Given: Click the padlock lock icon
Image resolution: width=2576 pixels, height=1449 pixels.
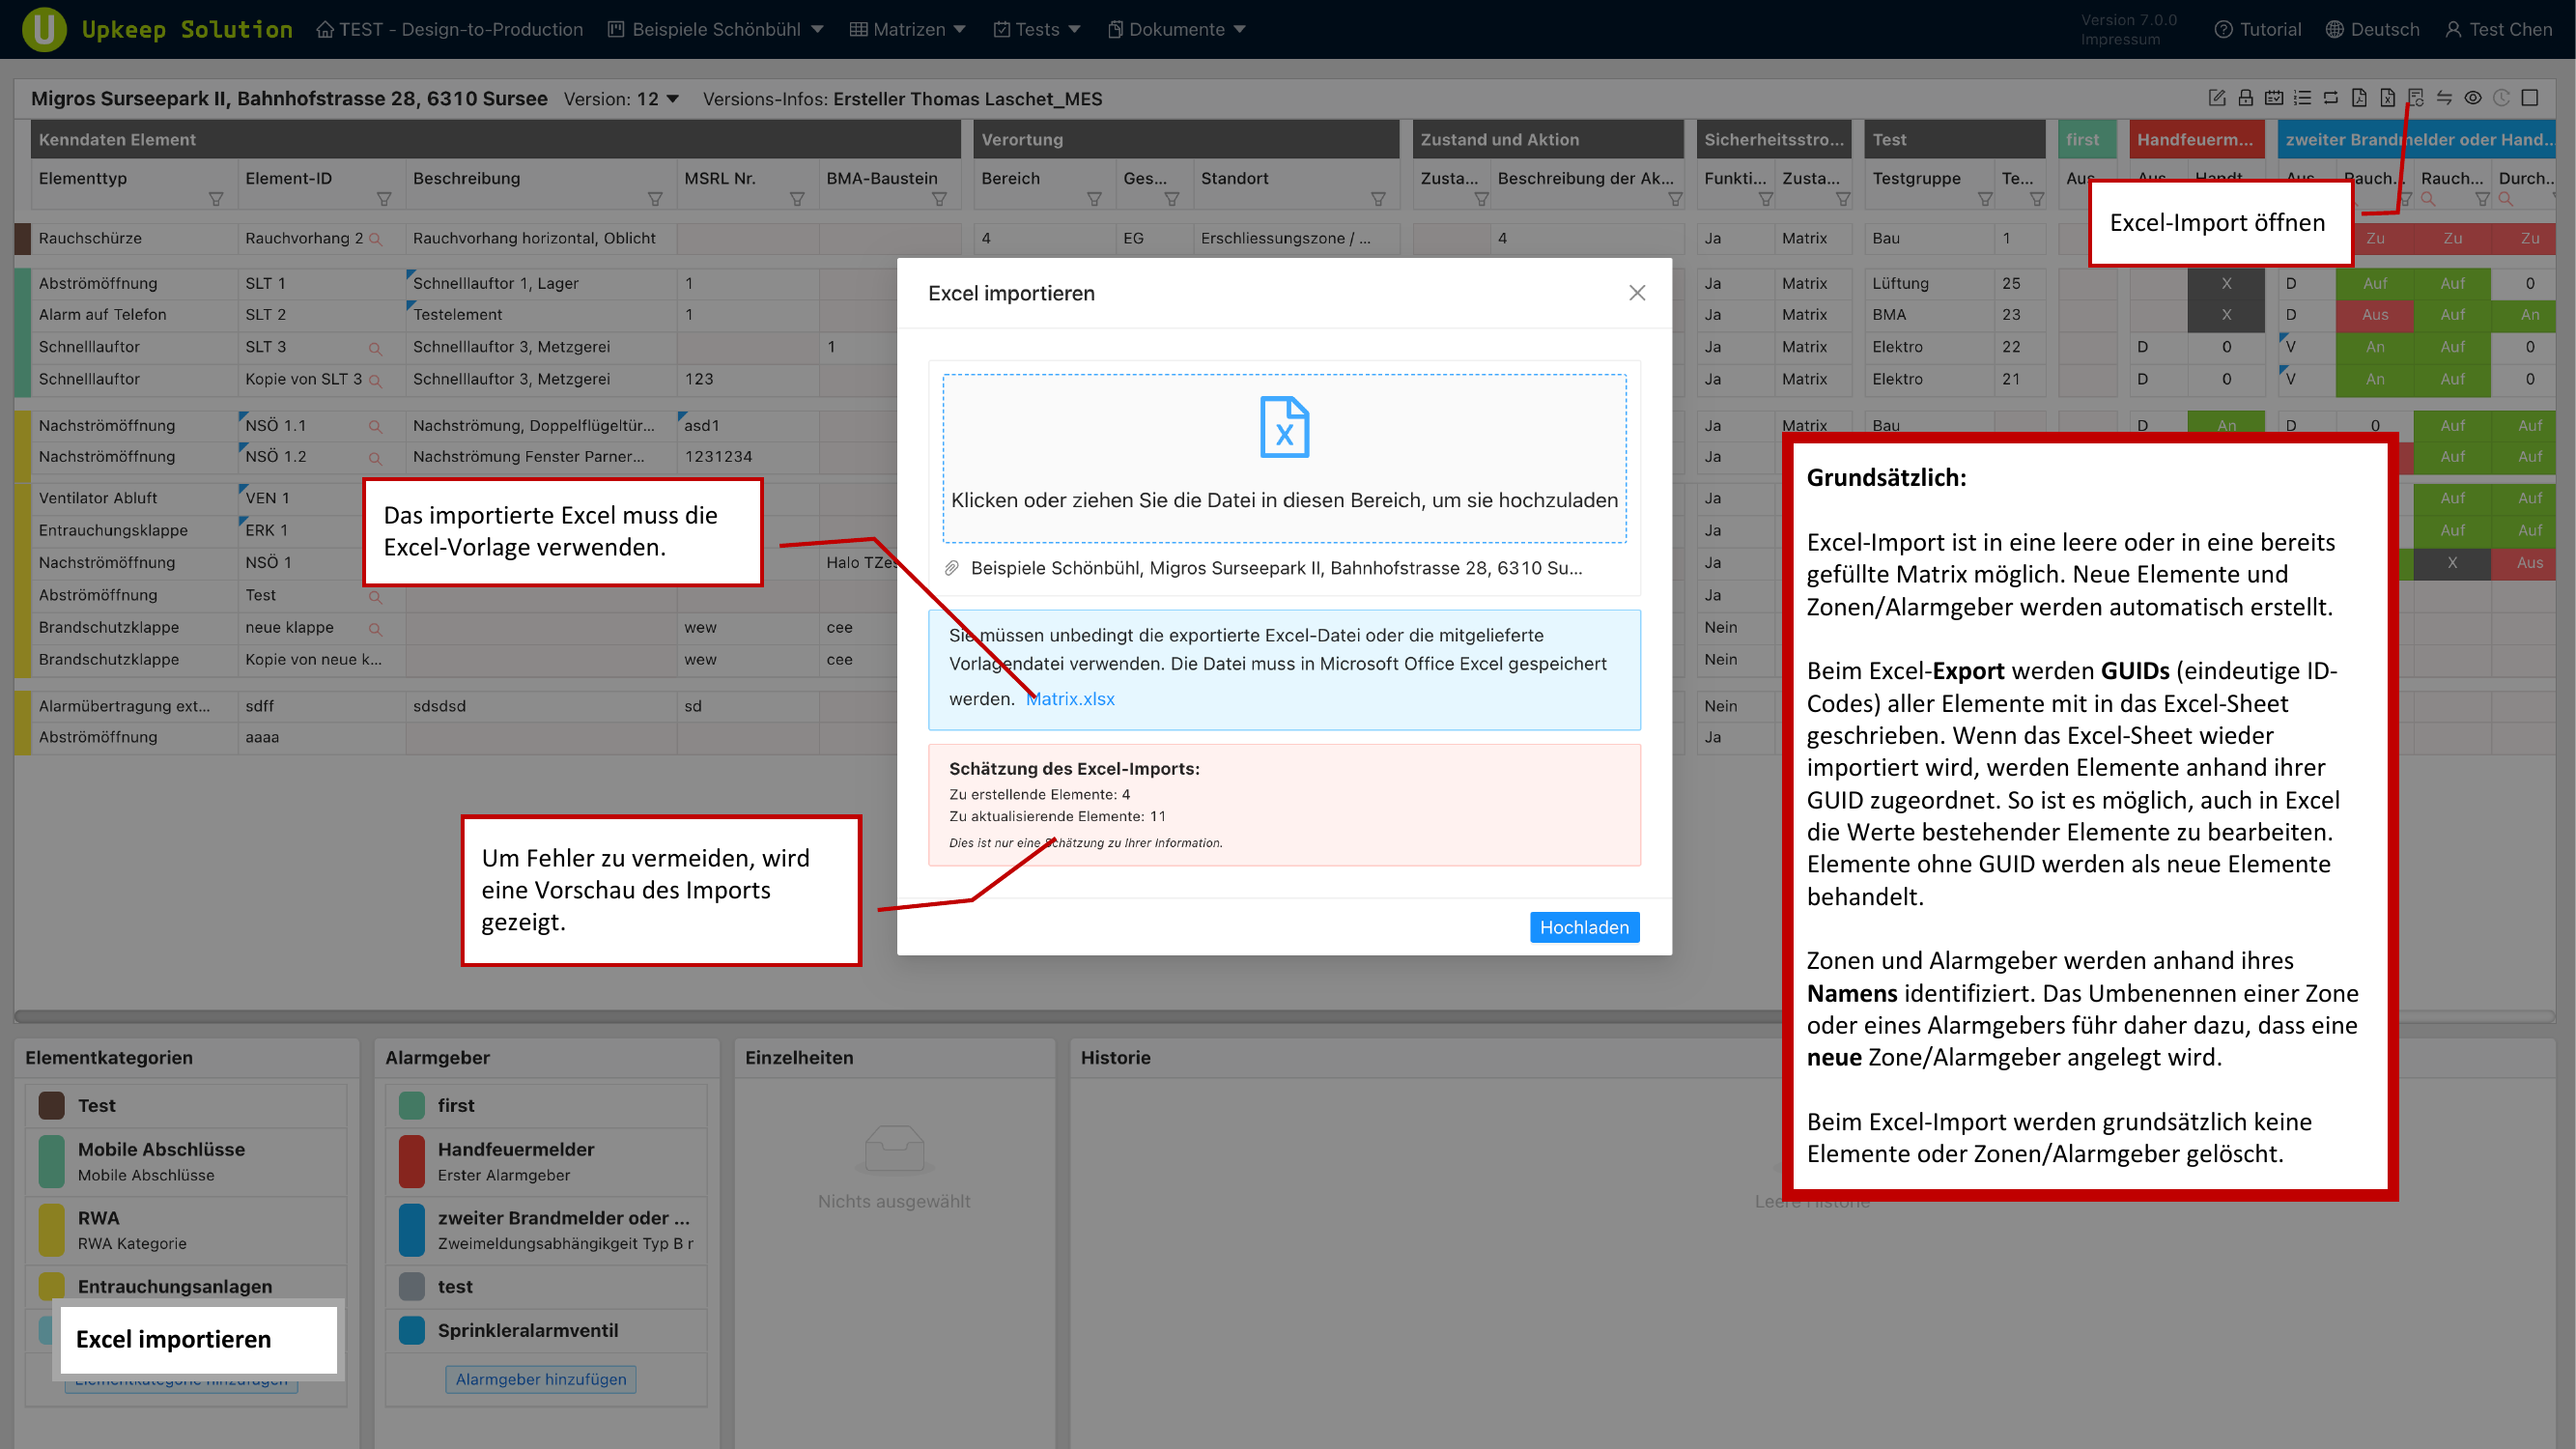Looking at the screenshot, I should click(x=2245, y=98).
